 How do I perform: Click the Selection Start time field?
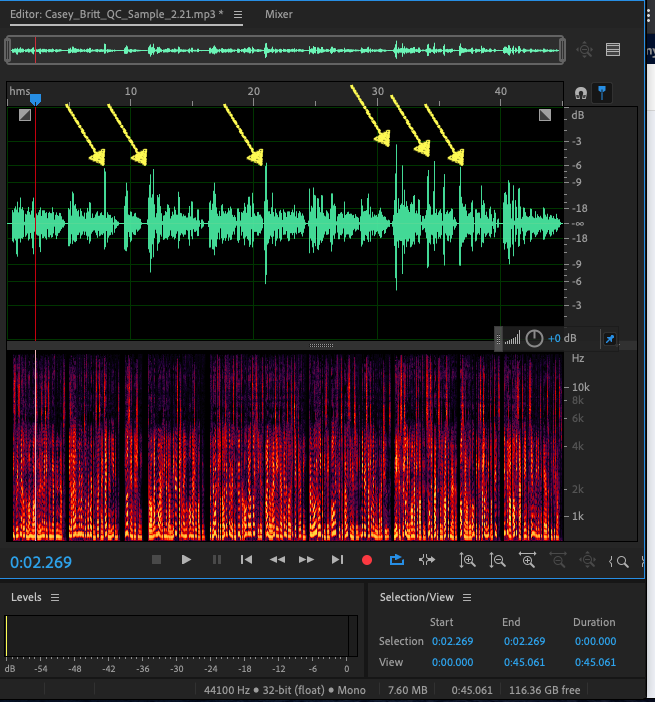coord(455,642)
